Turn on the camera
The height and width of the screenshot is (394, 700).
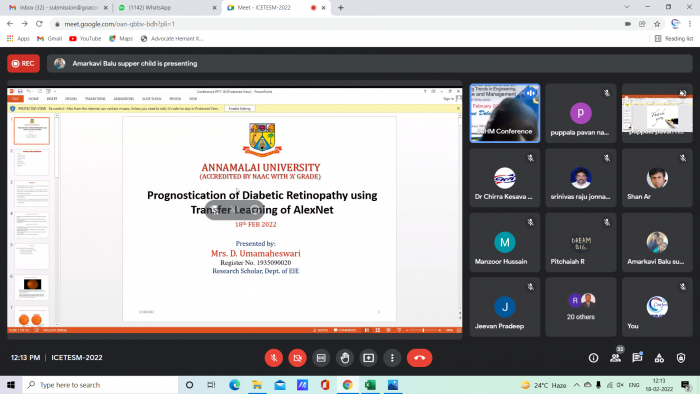pyautogui.click(x=297, y=358)
